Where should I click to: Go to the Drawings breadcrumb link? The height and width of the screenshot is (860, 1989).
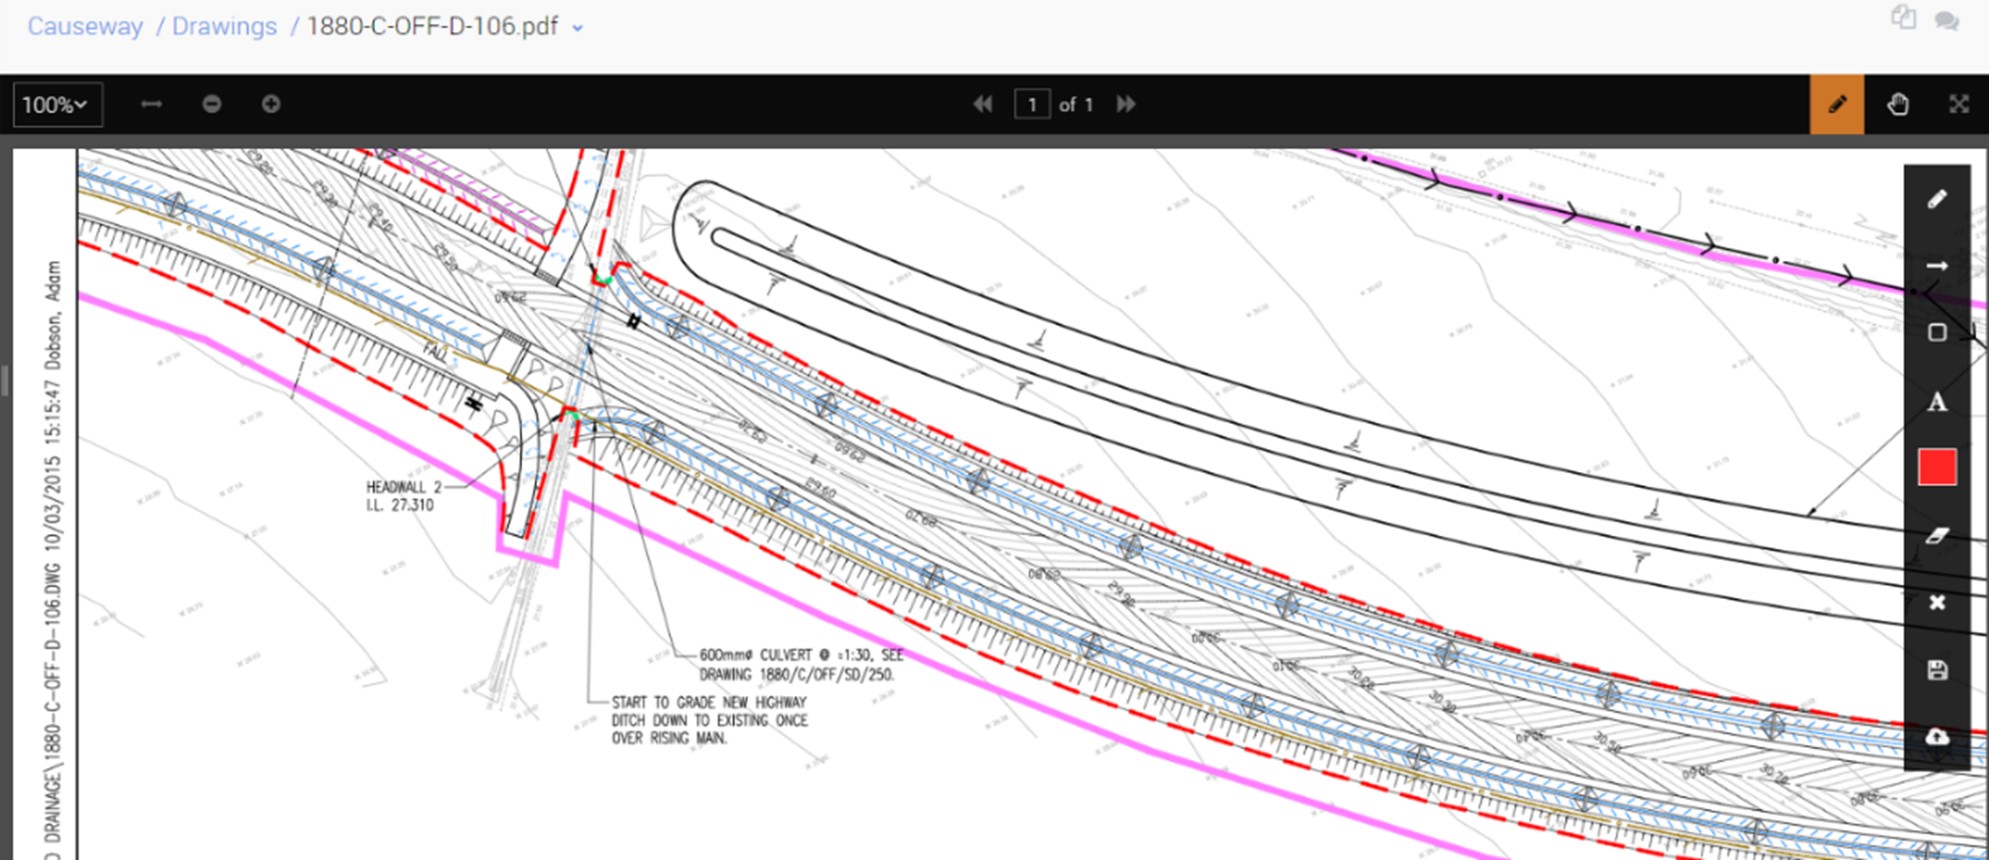(x=224, y=26)
